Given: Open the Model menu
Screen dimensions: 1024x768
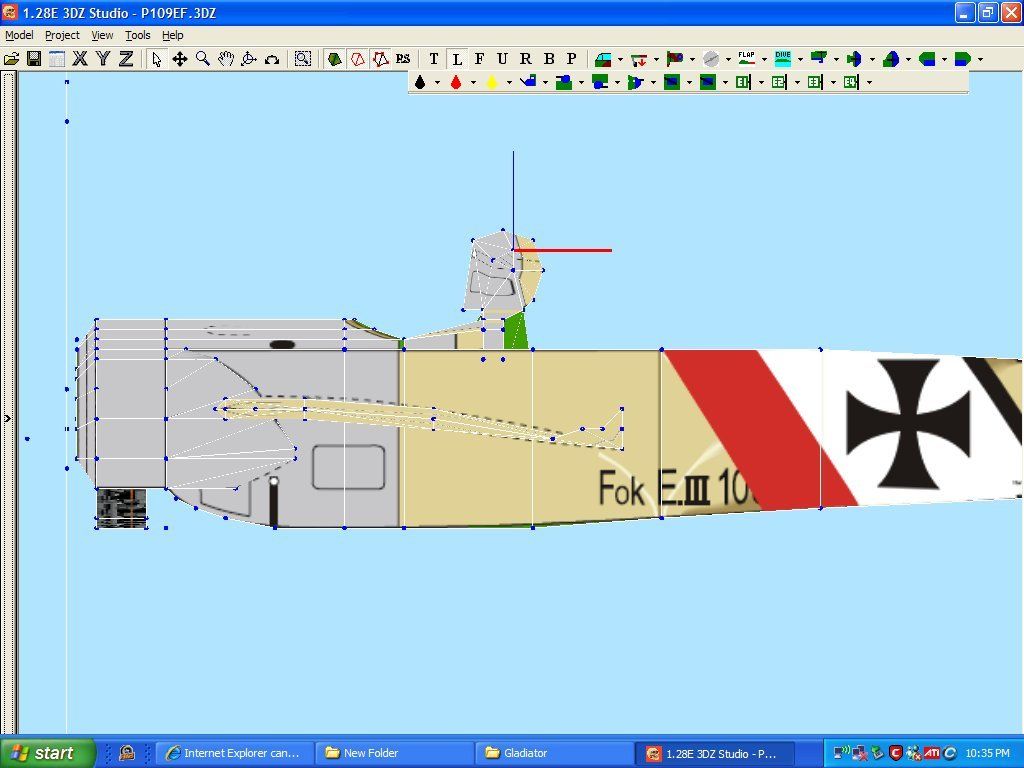Looking at the screenshot, I should click(19, 35).
